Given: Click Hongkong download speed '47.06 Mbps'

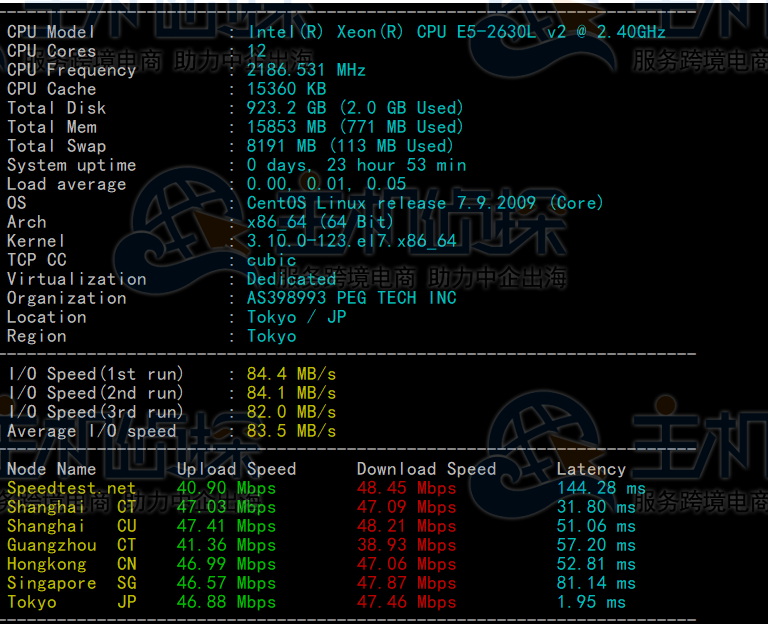Looking at the screenshot, I should pyautogui.click(x=407, y=565).
